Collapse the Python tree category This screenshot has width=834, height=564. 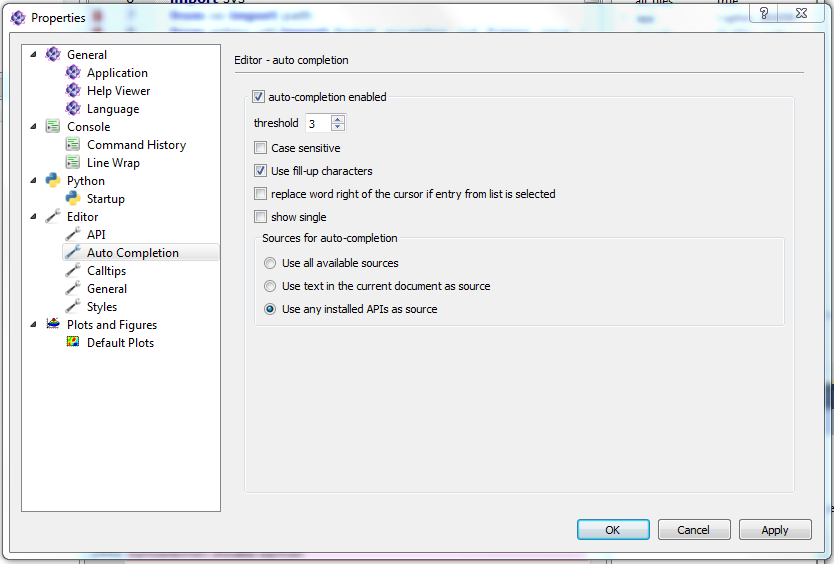point(34,180)
